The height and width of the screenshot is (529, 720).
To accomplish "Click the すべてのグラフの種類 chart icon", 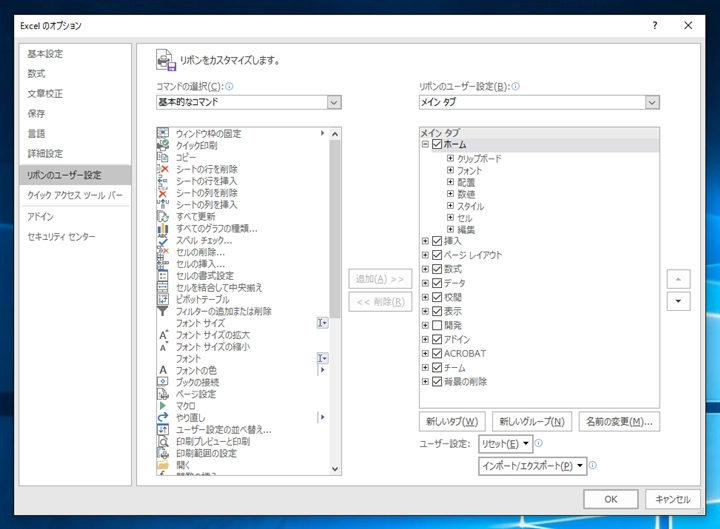I will pyautogui.click(x=163, y=228).
